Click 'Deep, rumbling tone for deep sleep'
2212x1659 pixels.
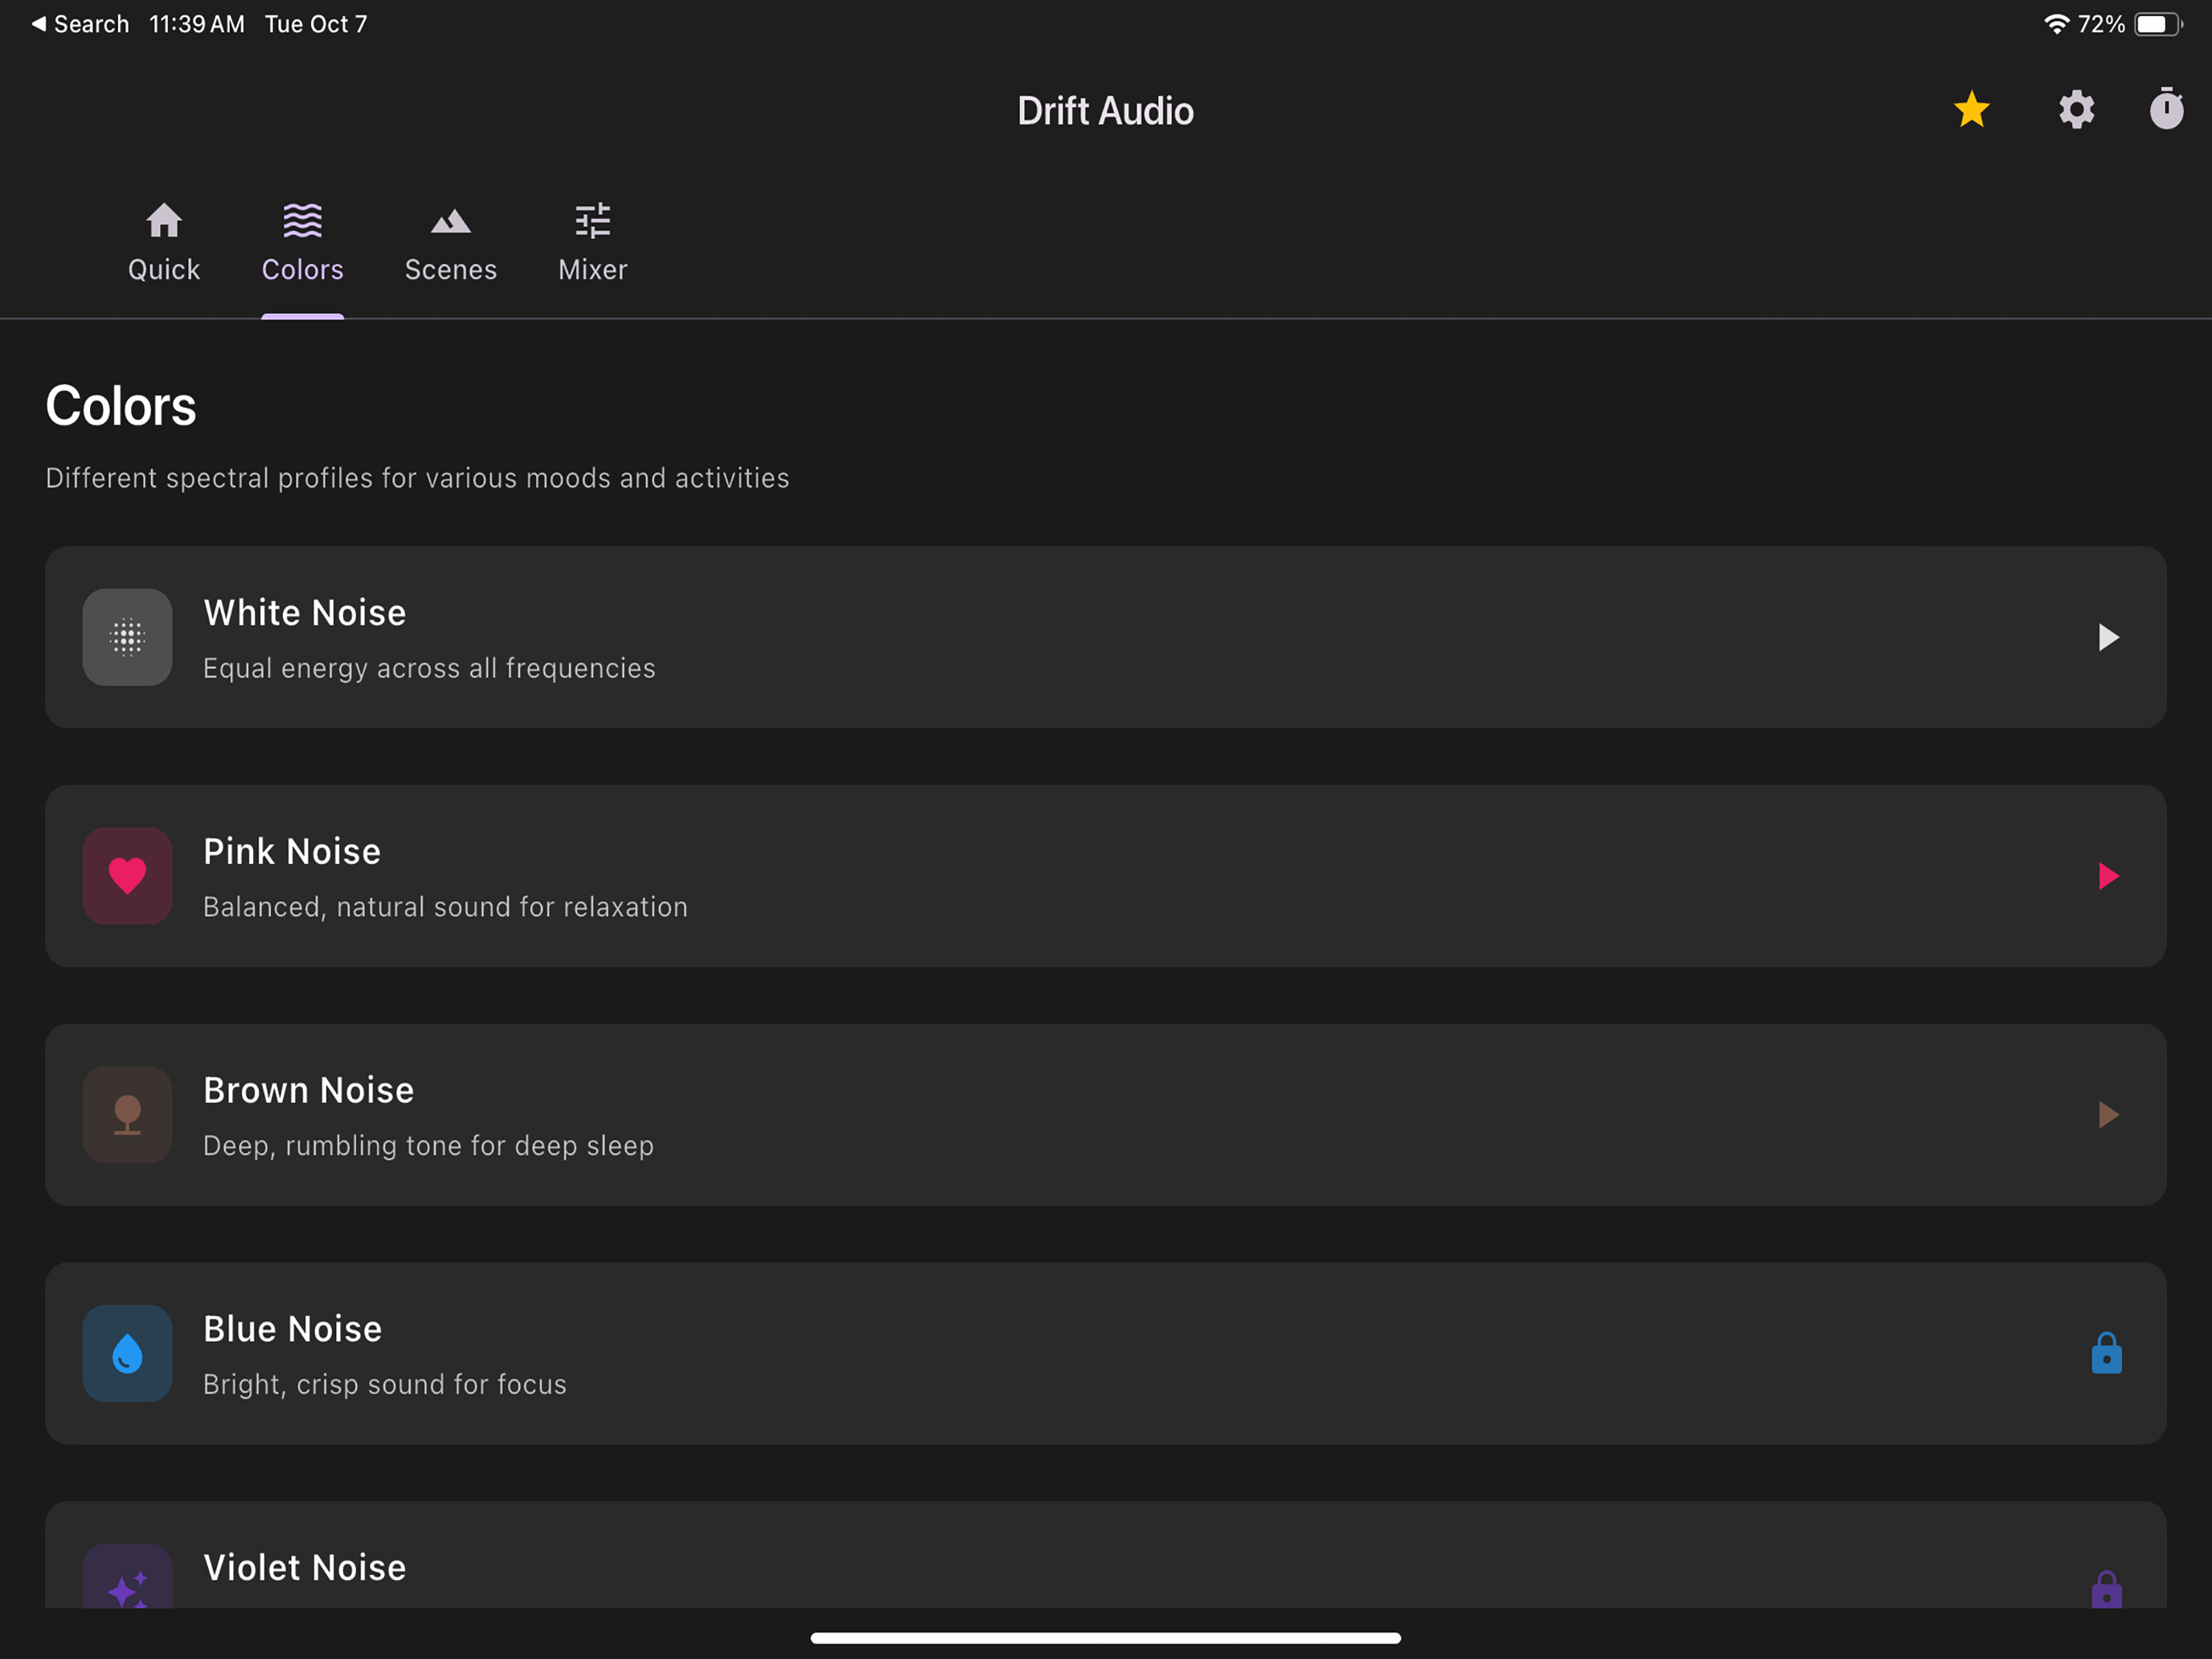(428, 1146)
